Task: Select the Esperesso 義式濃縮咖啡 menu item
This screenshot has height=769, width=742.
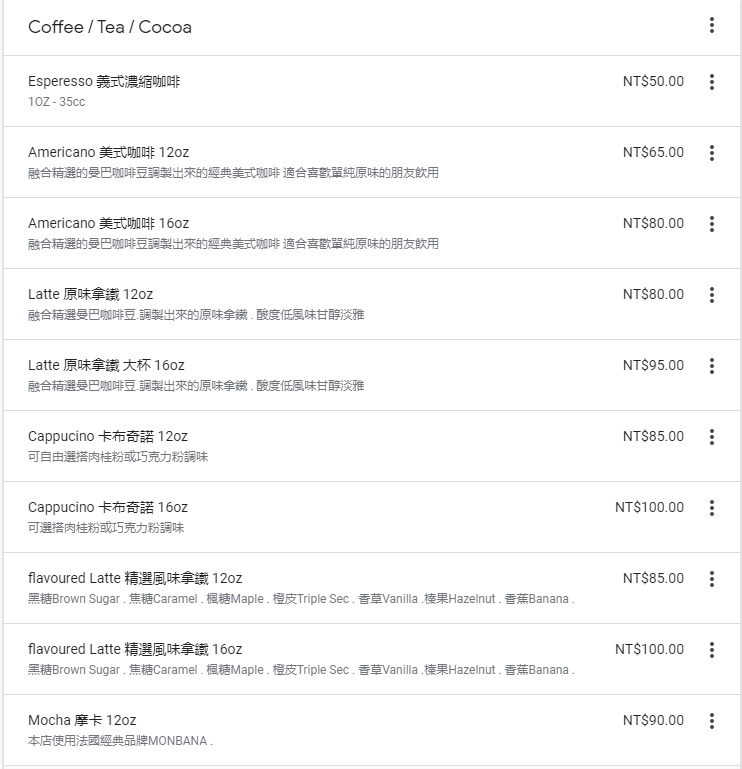Action: point(104,81)
